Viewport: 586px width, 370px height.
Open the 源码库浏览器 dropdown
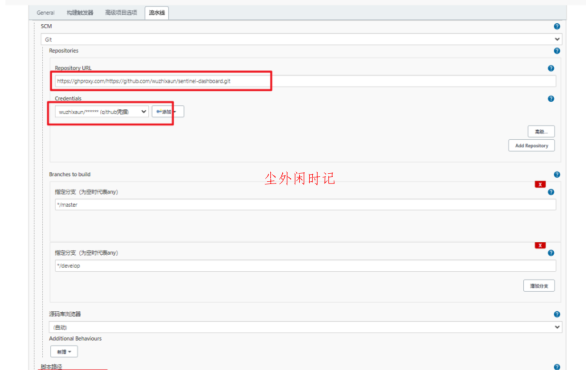tap(305, 327)
